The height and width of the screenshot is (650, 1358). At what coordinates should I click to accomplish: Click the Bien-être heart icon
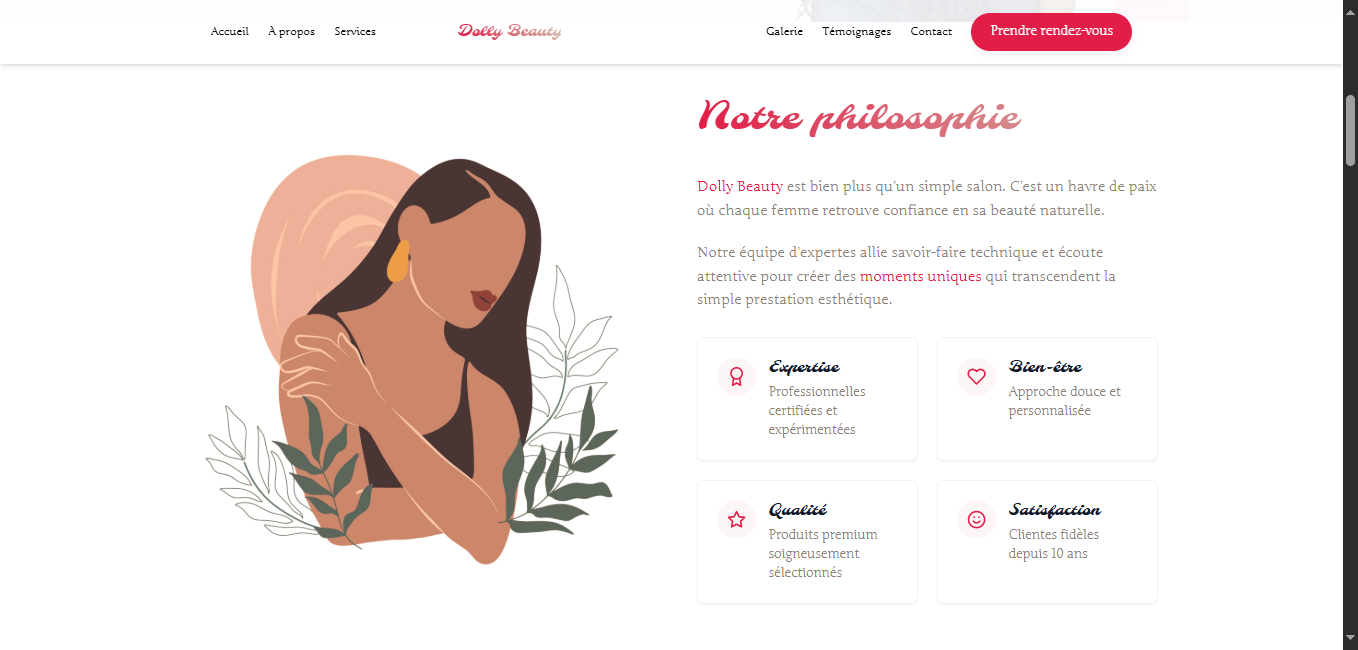(x=977, y=377)
